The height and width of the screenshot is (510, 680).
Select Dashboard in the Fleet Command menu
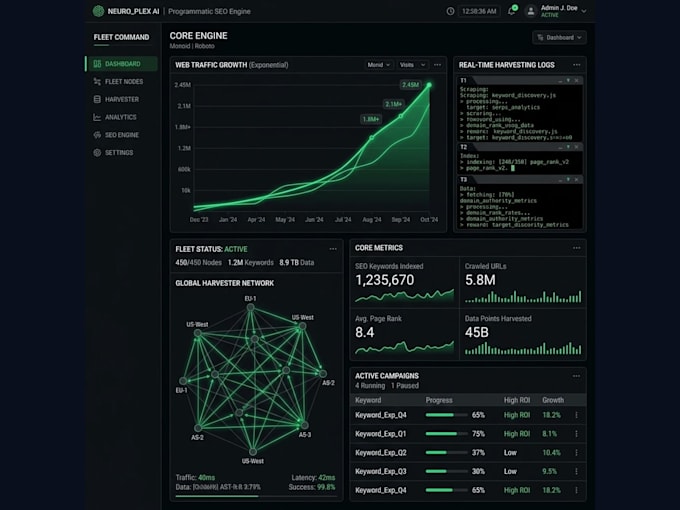coord(121,64)
